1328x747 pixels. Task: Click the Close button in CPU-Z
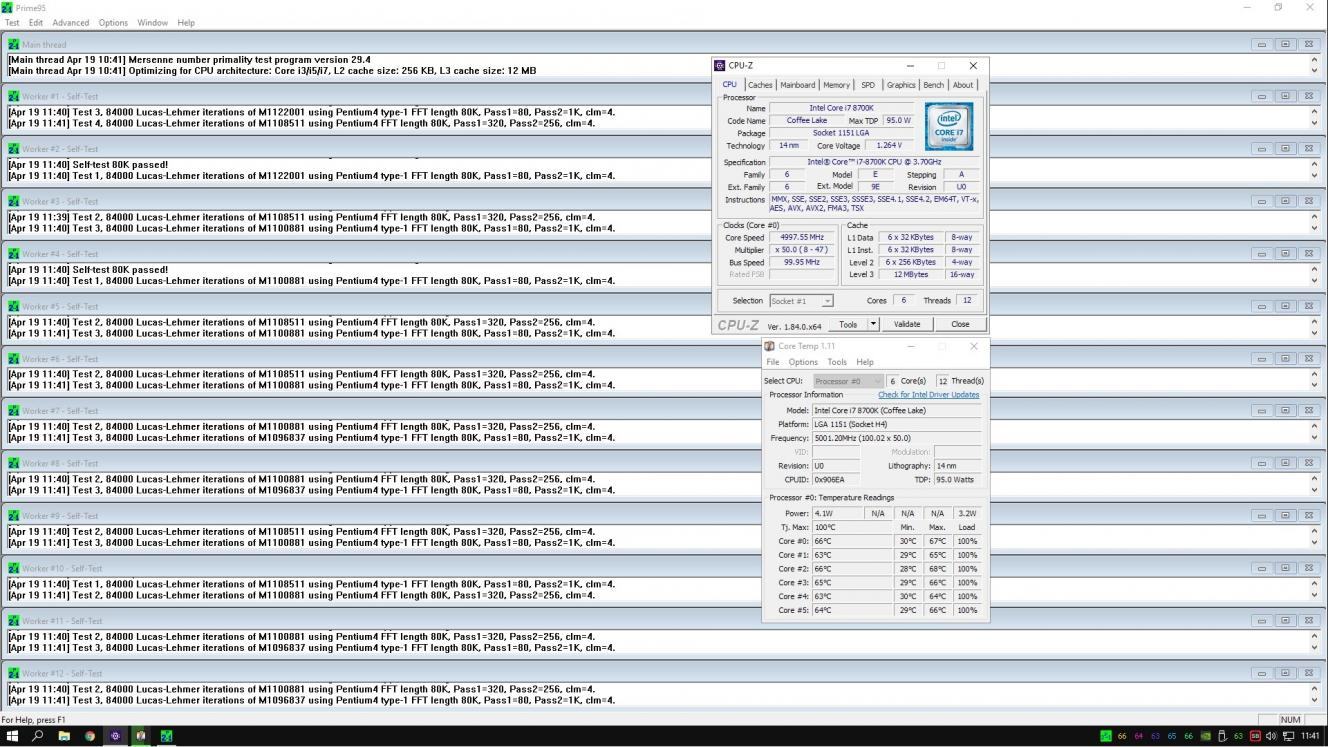click(x=960, y=324)
